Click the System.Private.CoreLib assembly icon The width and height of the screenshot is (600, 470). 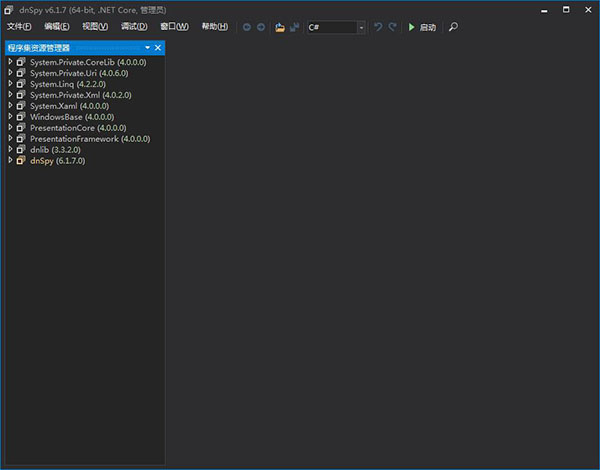pos(21,62)
